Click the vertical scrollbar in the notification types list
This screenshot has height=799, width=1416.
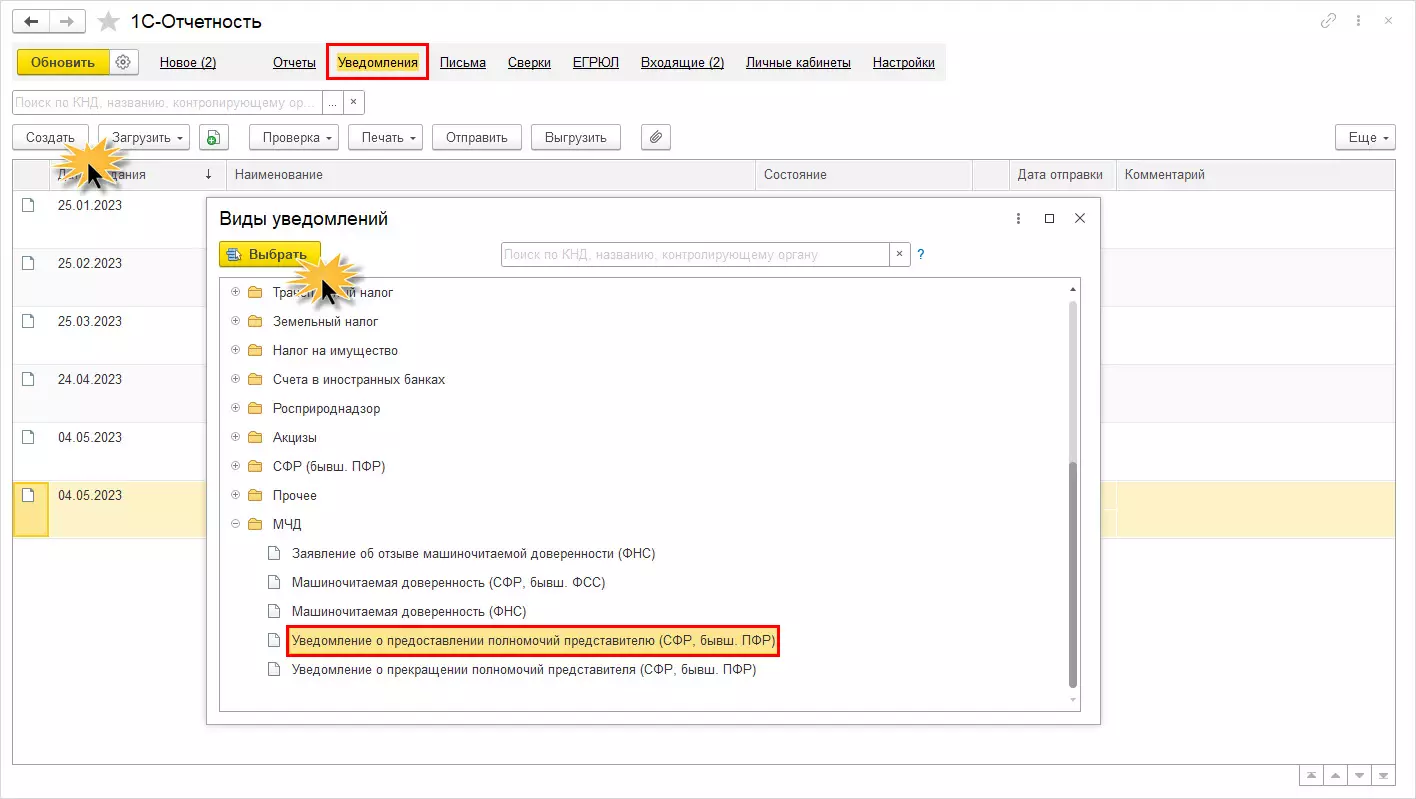(x=1073, y=575)
